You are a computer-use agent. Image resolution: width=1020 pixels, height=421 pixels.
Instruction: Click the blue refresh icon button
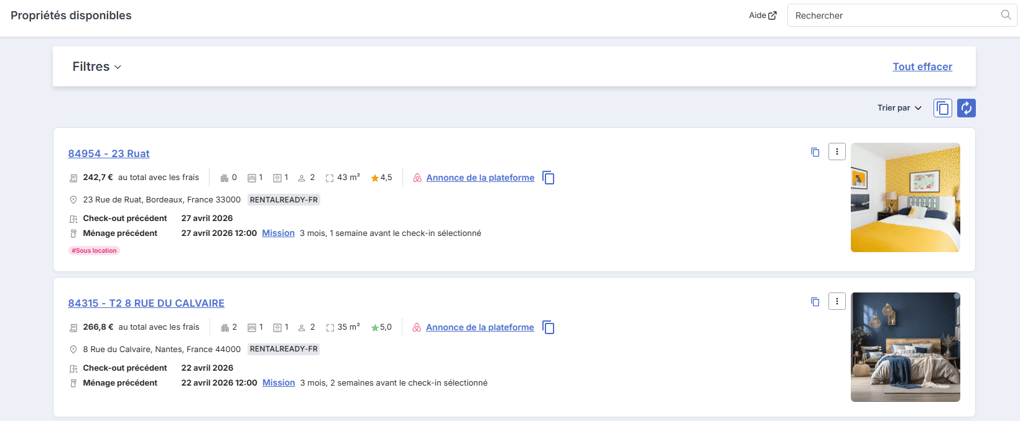966,108
